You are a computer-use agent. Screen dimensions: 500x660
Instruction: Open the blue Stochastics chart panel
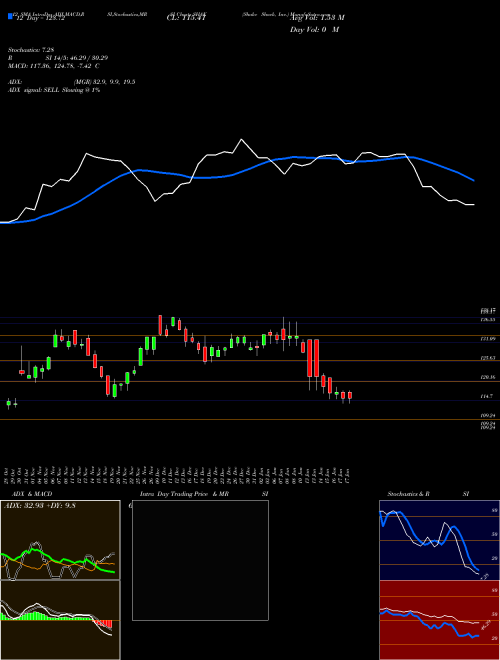click(439, 540)
